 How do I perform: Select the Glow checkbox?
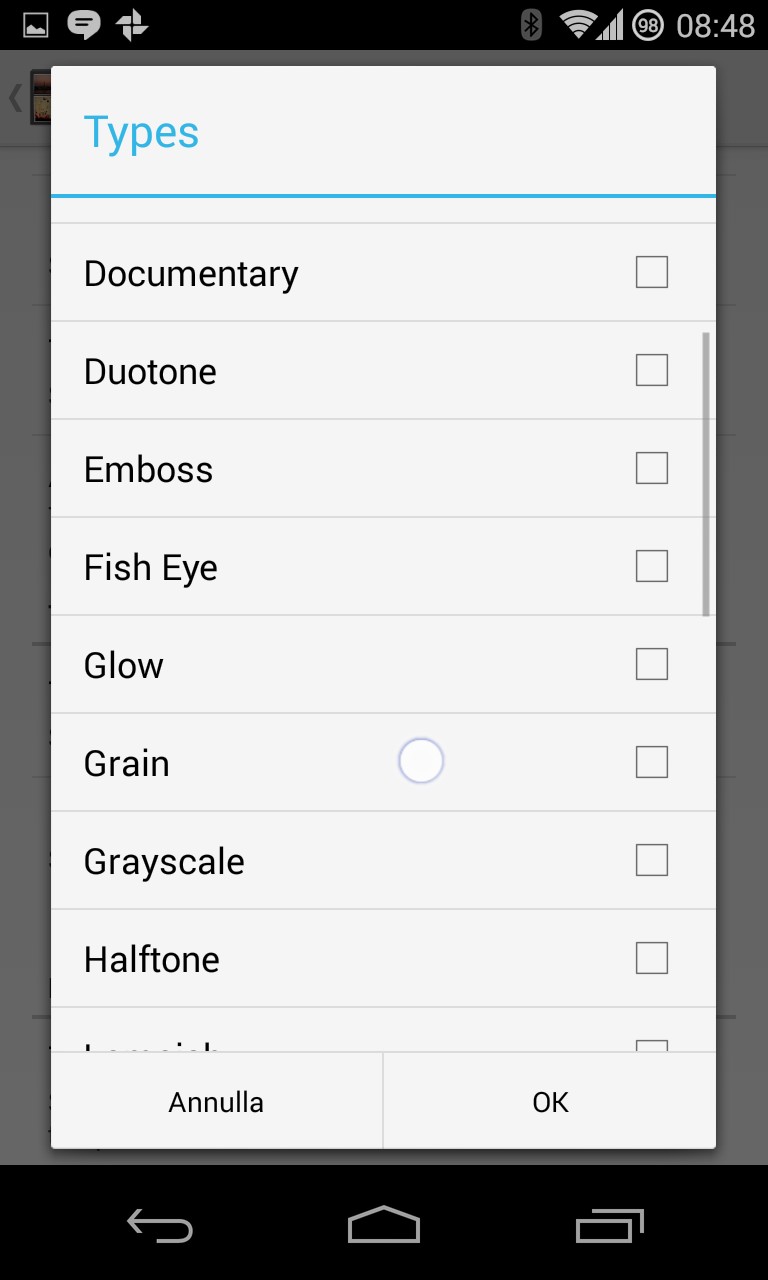tap(652, 664)
